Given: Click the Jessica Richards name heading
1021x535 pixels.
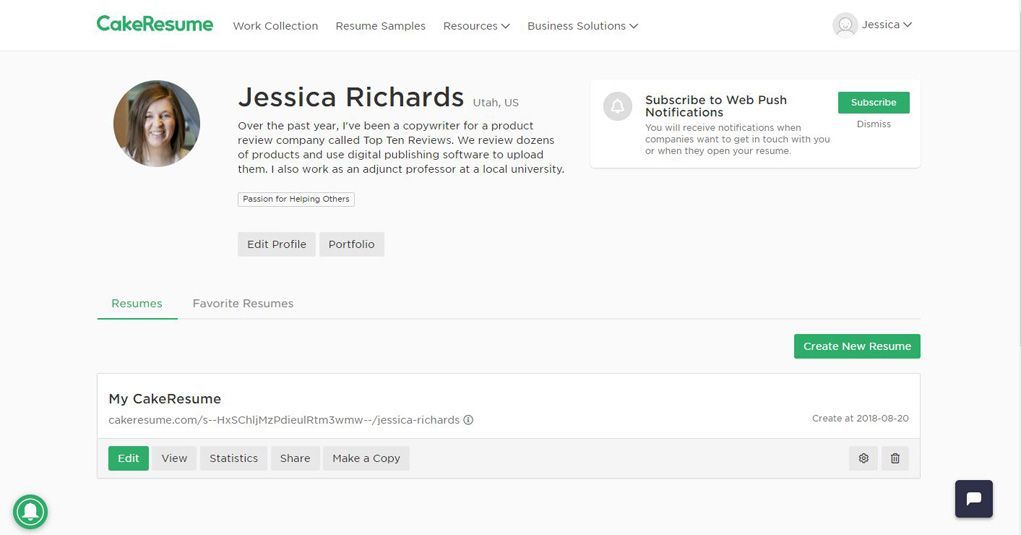Looking at the screenshot, I should [x=351, y=97].
